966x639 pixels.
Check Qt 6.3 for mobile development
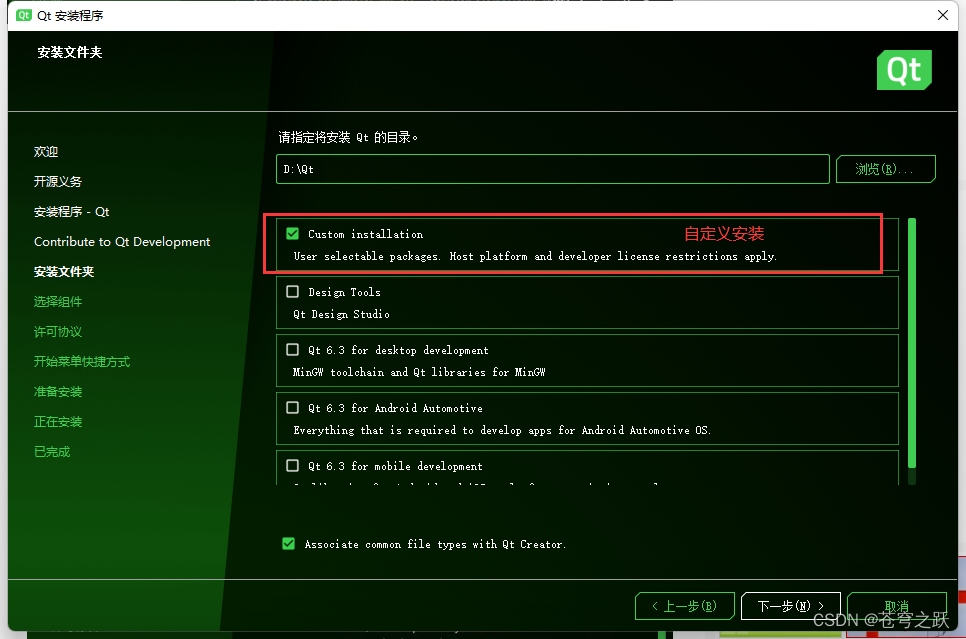293,465
